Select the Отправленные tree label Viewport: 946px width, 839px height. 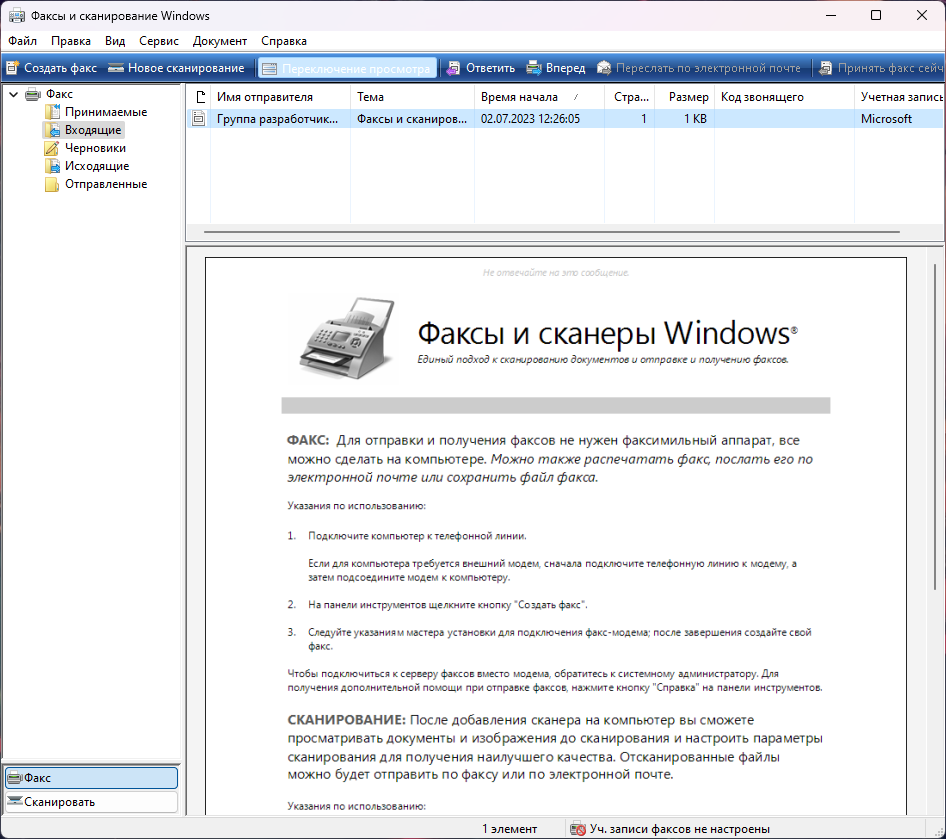click(106, 185)
